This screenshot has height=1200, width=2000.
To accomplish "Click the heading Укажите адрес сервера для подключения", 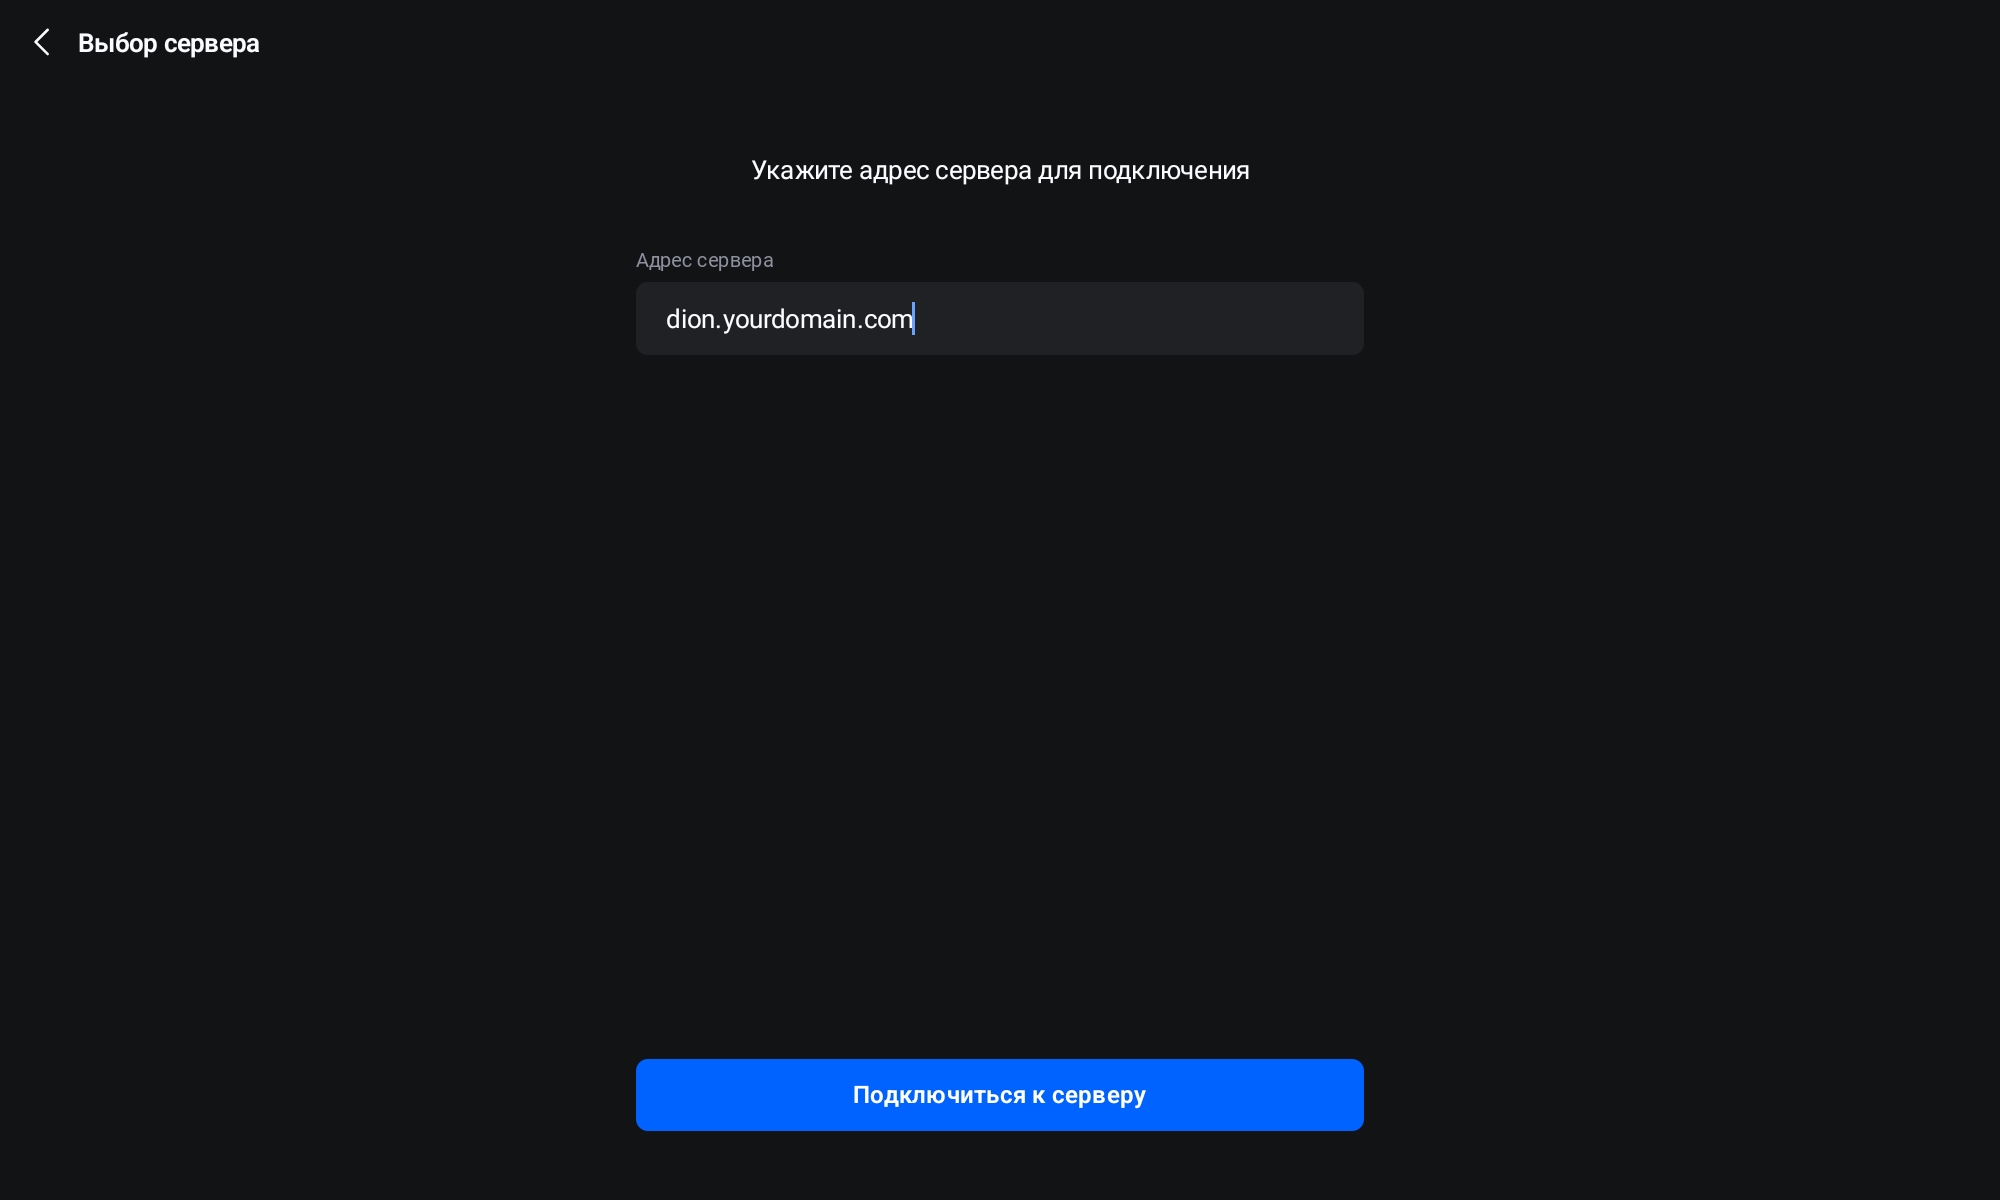I will [1000, 171].
